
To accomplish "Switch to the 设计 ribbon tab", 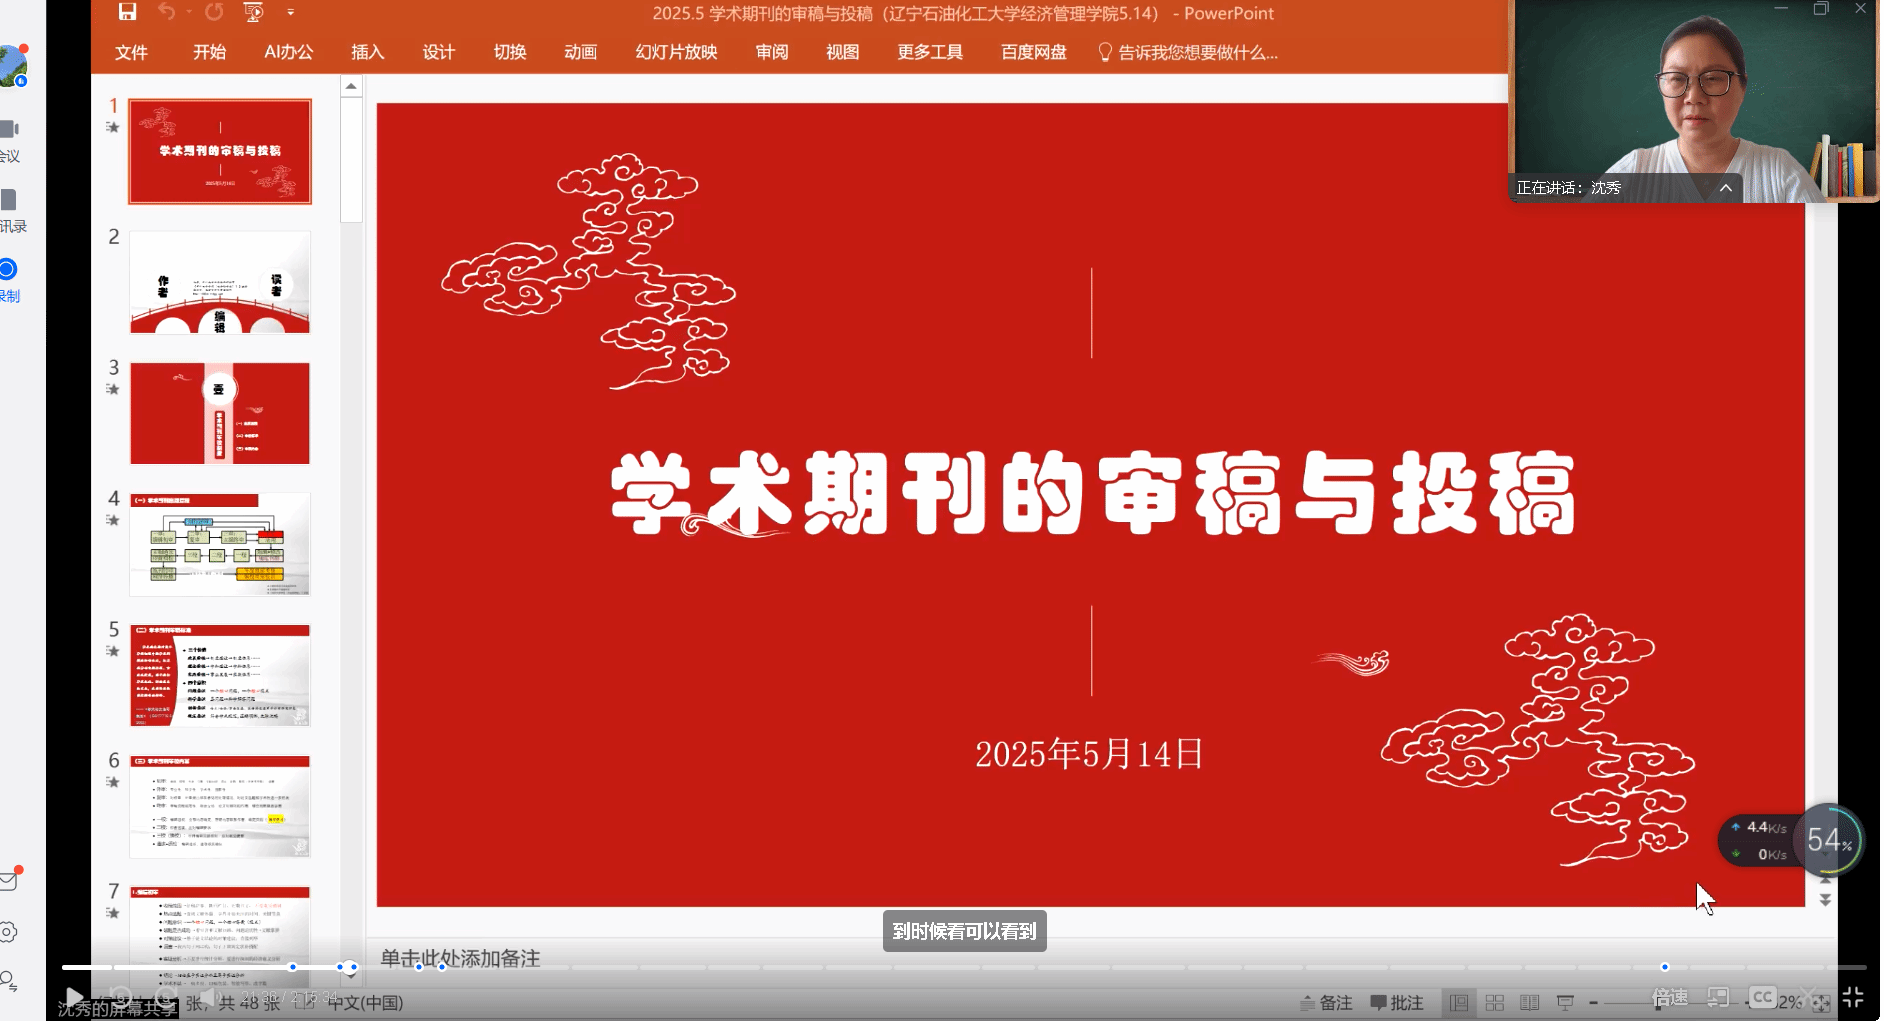I will tap(438, 52).
